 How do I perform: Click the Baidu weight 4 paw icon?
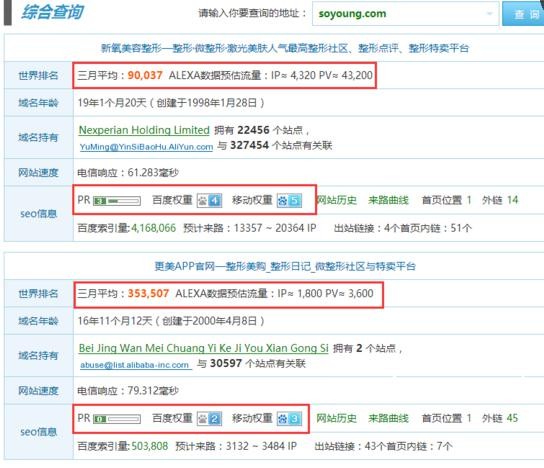[209, 201]
